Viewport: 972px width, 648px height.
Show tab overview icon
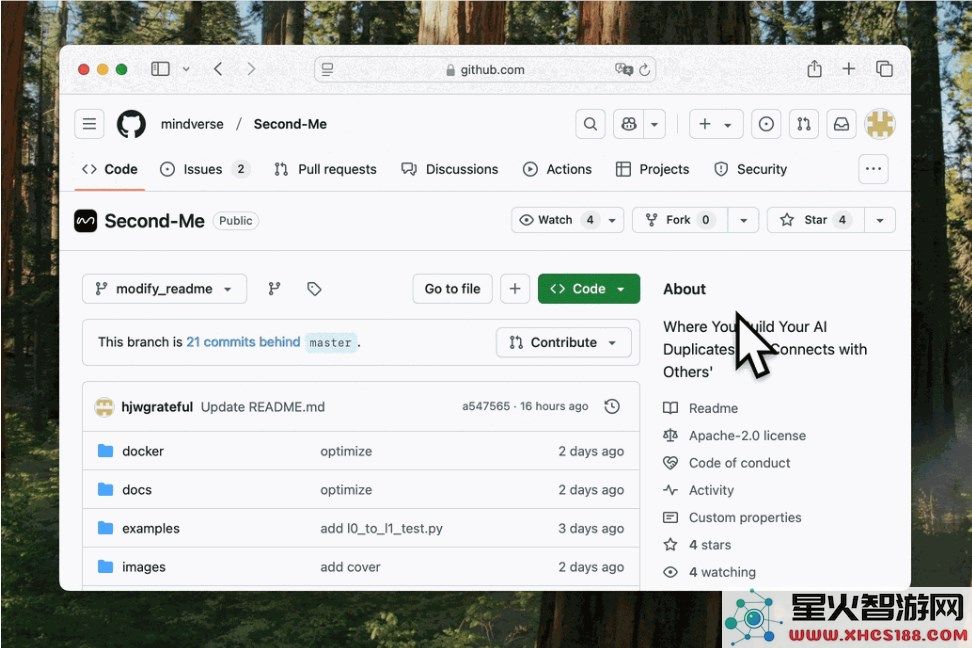tap(885, 69)
